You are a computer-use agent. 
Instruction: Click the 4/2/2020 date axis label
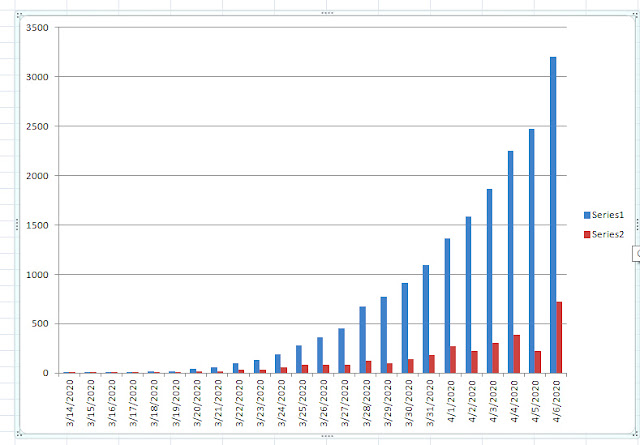(x=473, y=401)
